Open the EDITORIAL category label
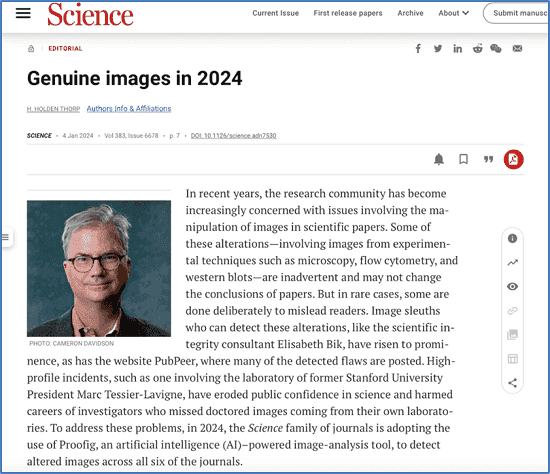This screenshot has width=550, height=474. tap(65, 49)
